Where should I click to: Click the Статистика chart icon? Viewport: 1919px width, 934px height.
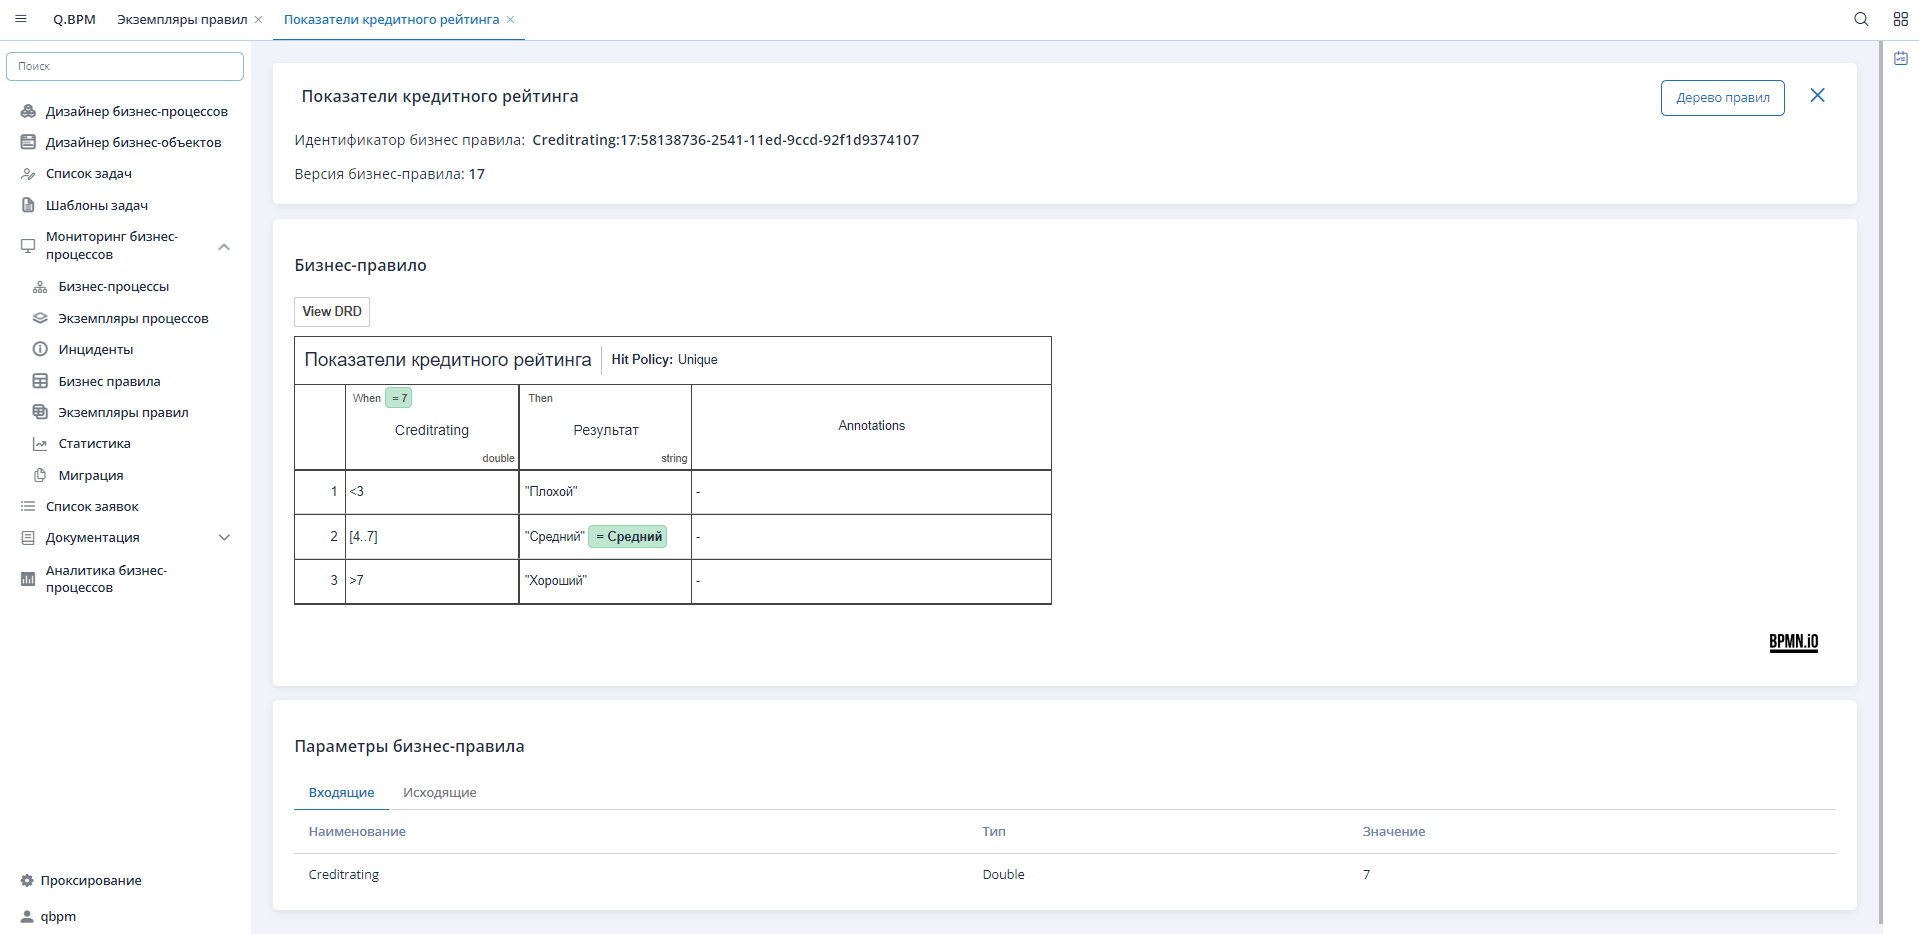click(40, 444)
